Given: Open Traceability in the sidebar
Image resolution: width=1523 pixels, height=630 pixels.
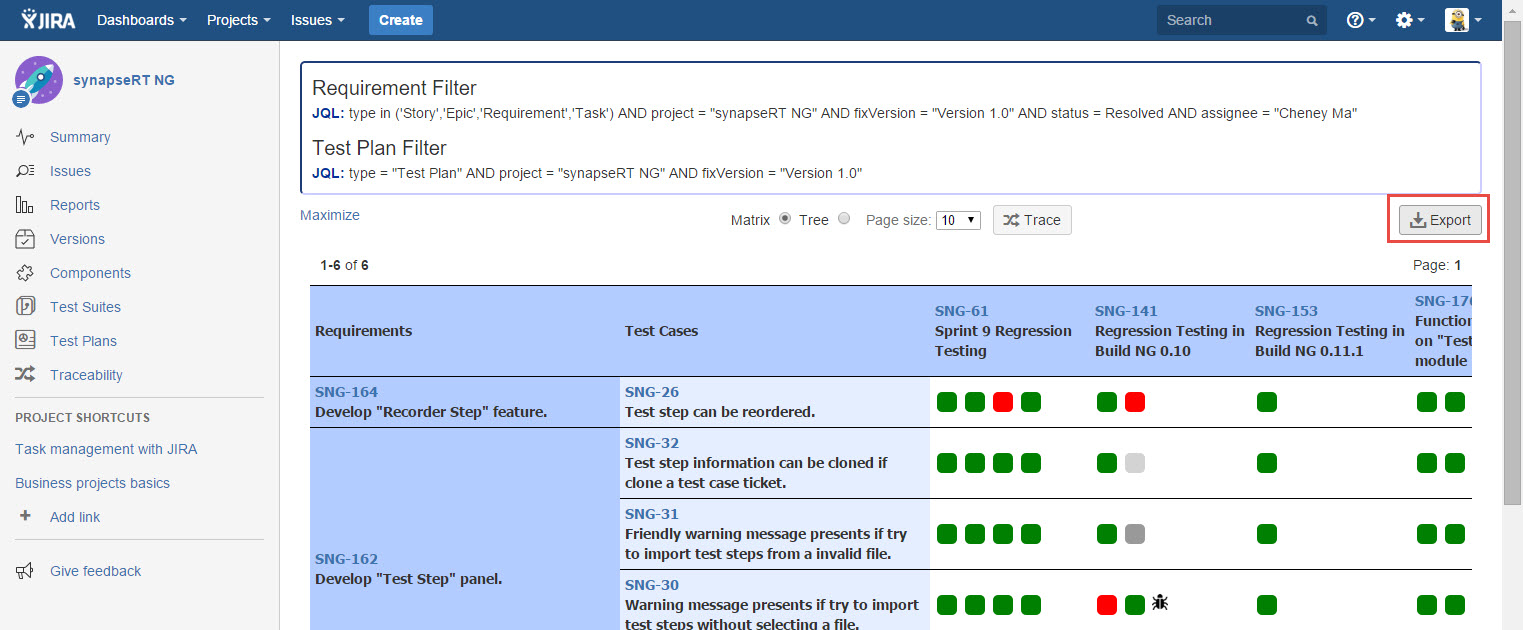Looking at the screenshot, I should (86, 375).
